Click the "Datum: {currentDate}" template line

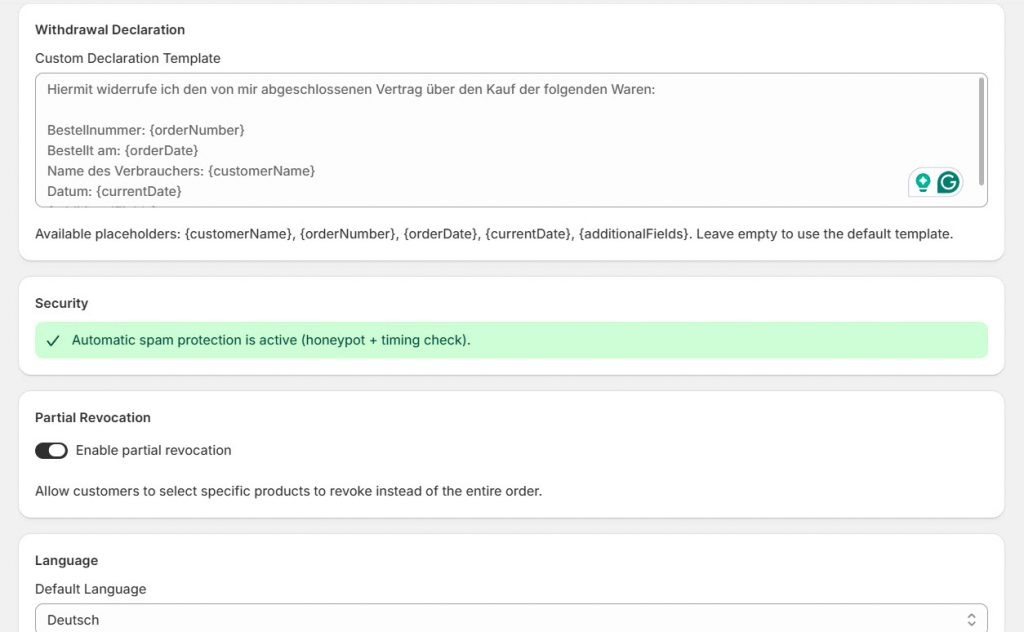click(x=114, y=191)
